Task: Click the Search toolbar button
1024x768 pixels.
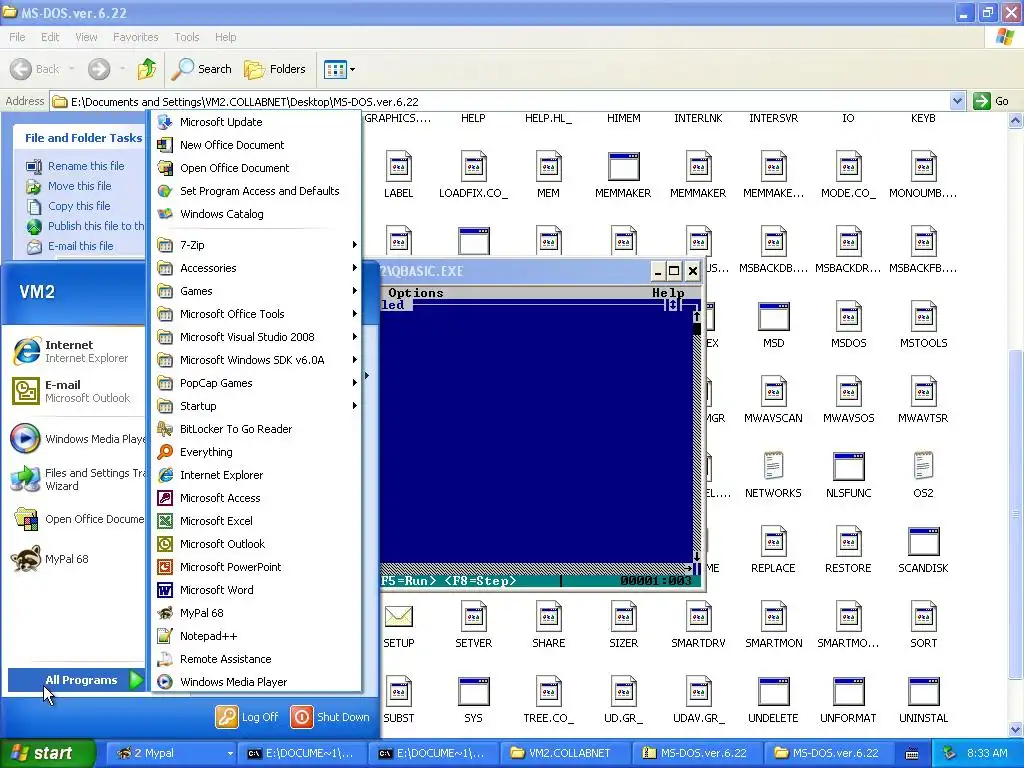Action: coord(202,69)
